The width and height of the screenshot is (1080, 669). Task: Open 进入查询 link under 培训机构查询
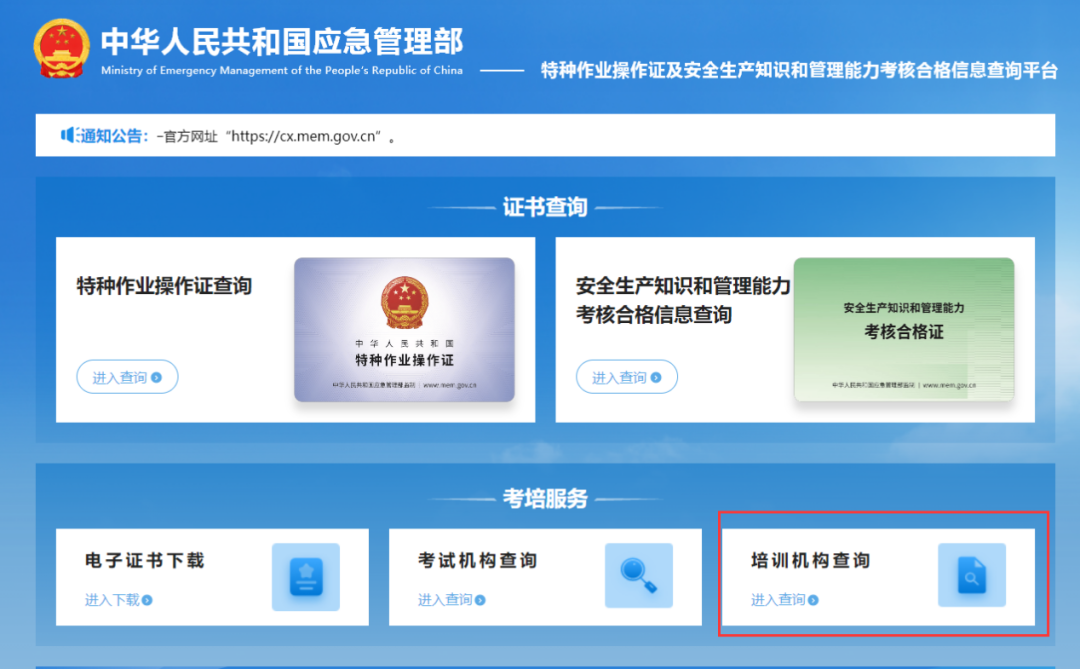(x=778, y=600)
